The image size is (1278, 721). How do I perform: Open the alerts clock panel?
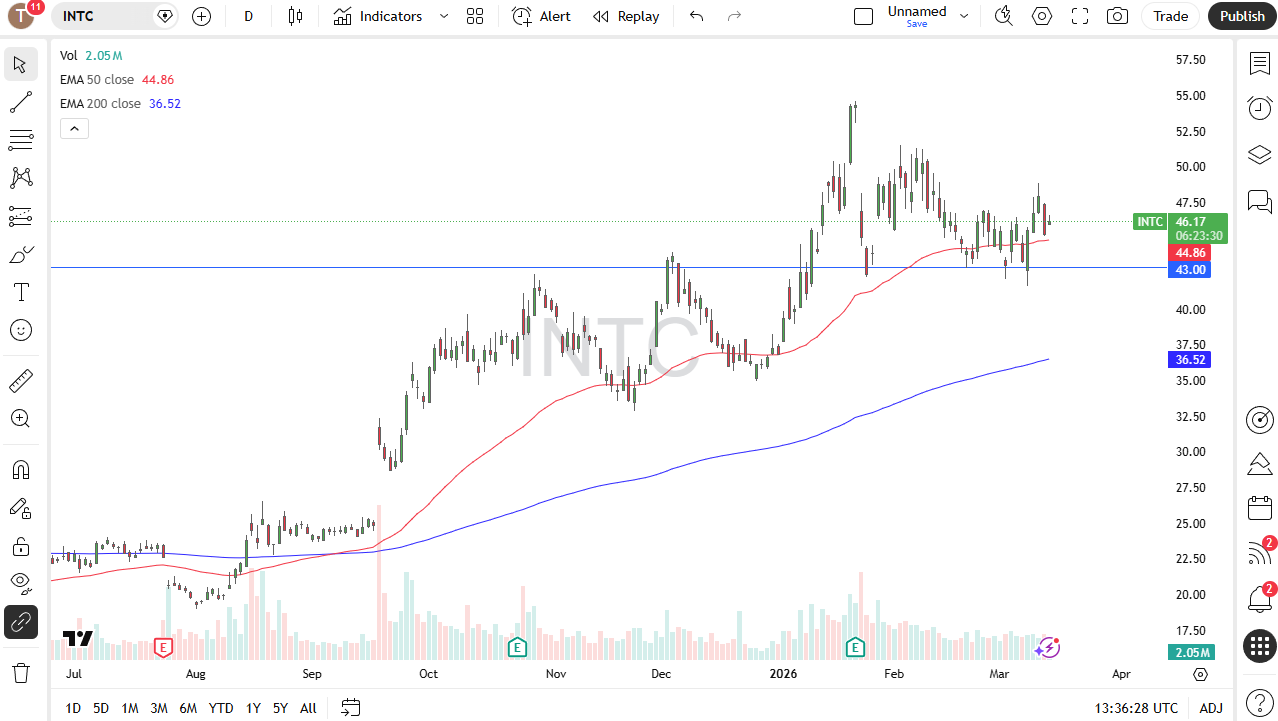1259,109
